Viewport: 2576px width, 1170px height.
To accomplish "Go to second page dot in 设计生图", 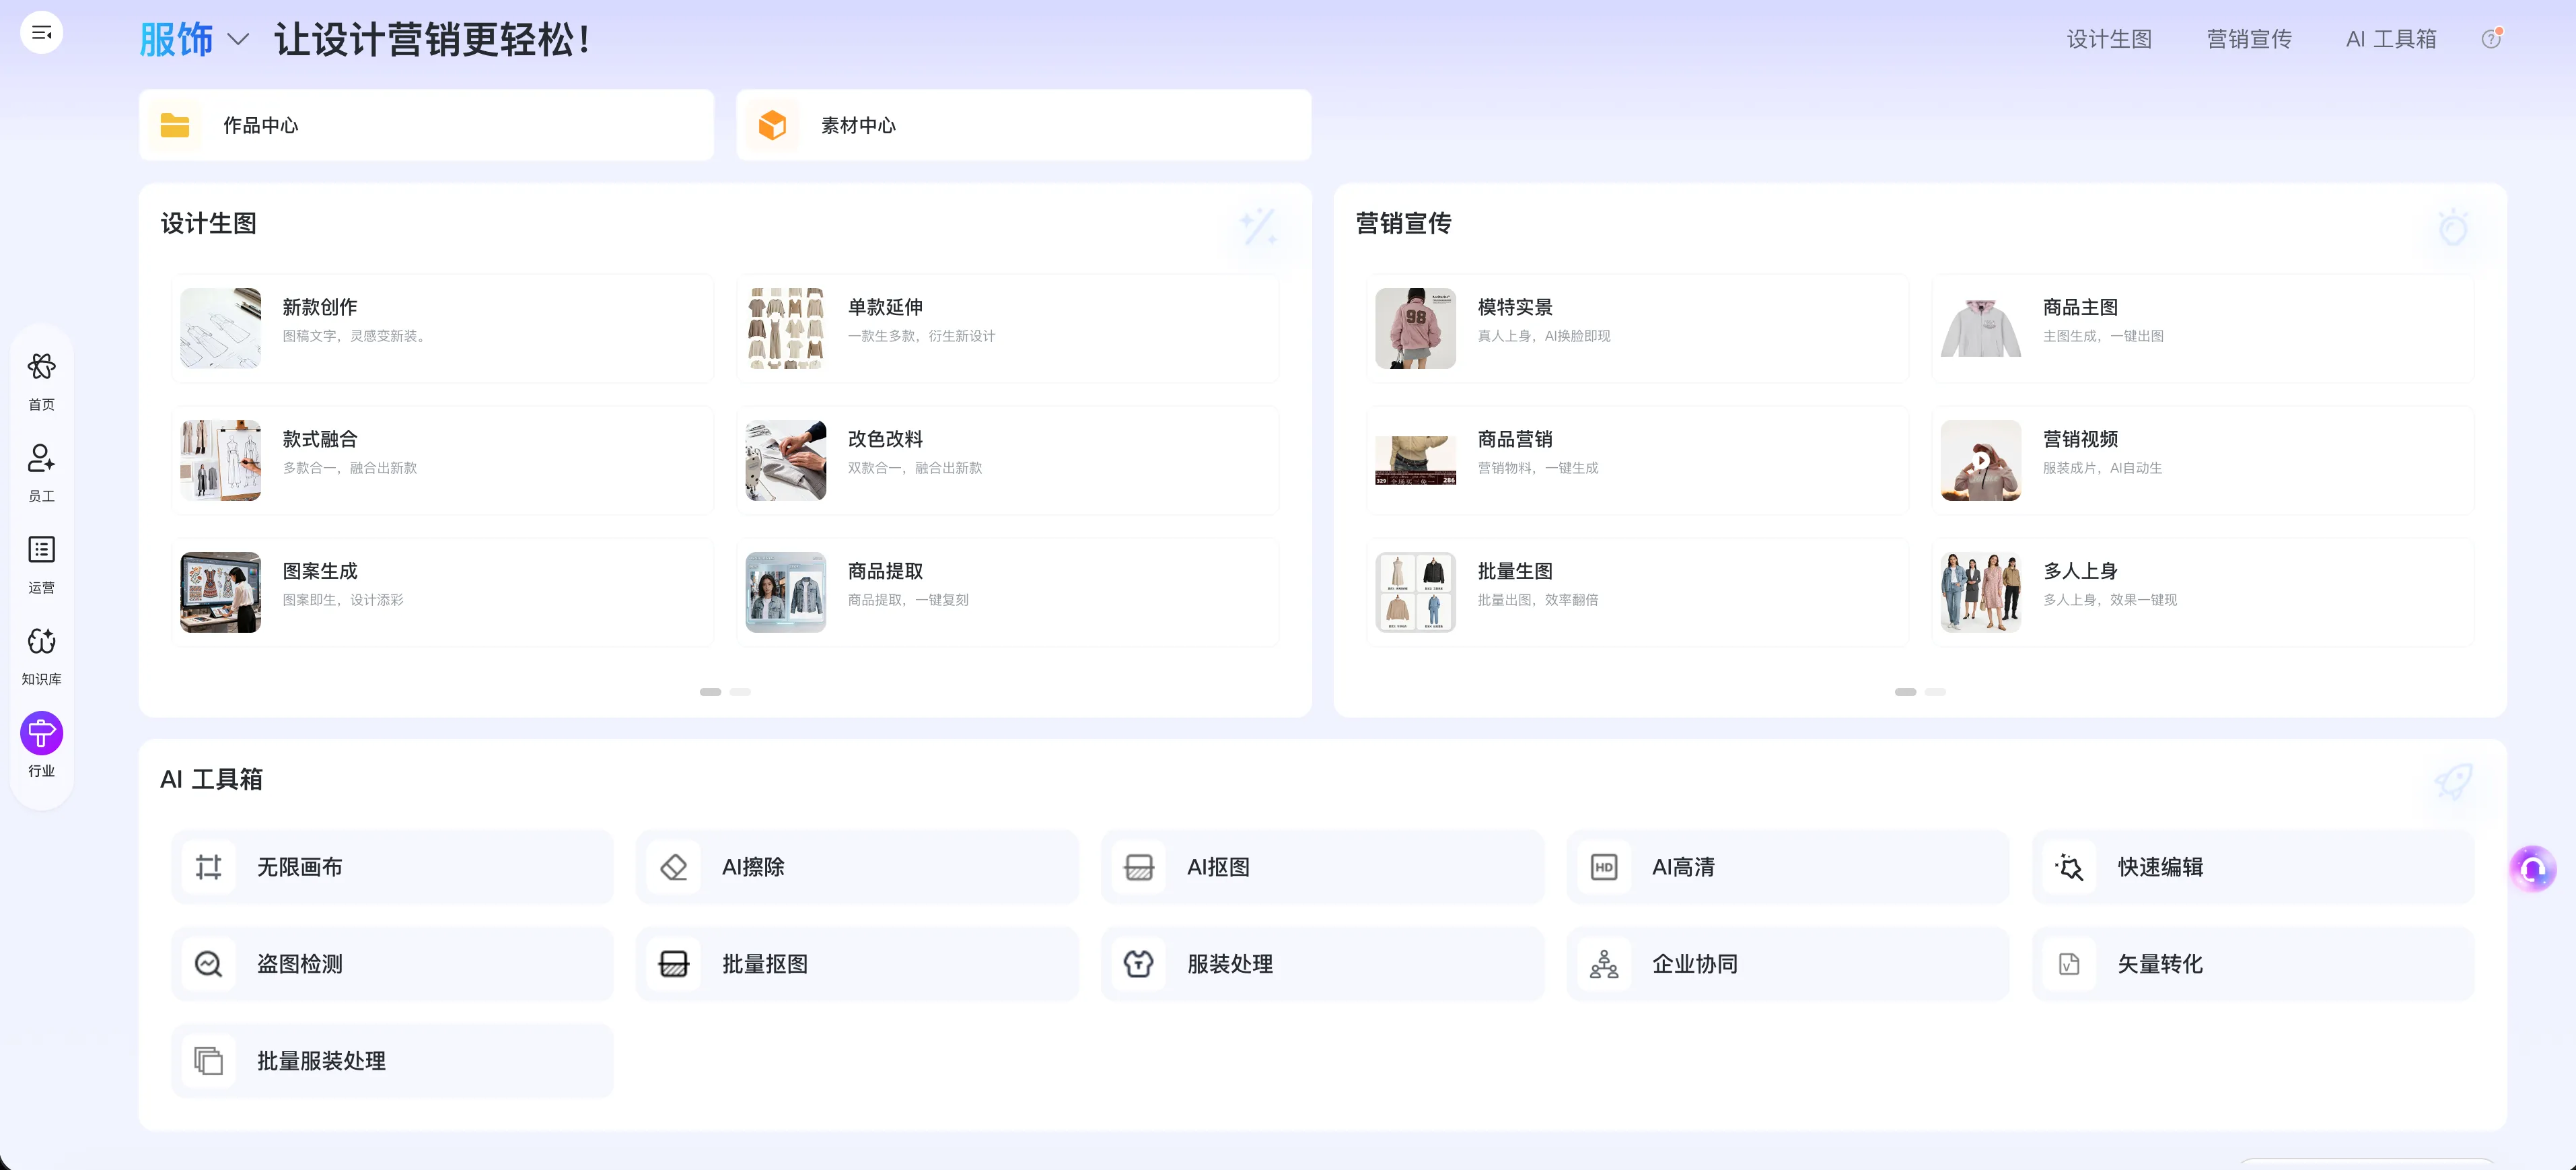I will coord(740,692).
